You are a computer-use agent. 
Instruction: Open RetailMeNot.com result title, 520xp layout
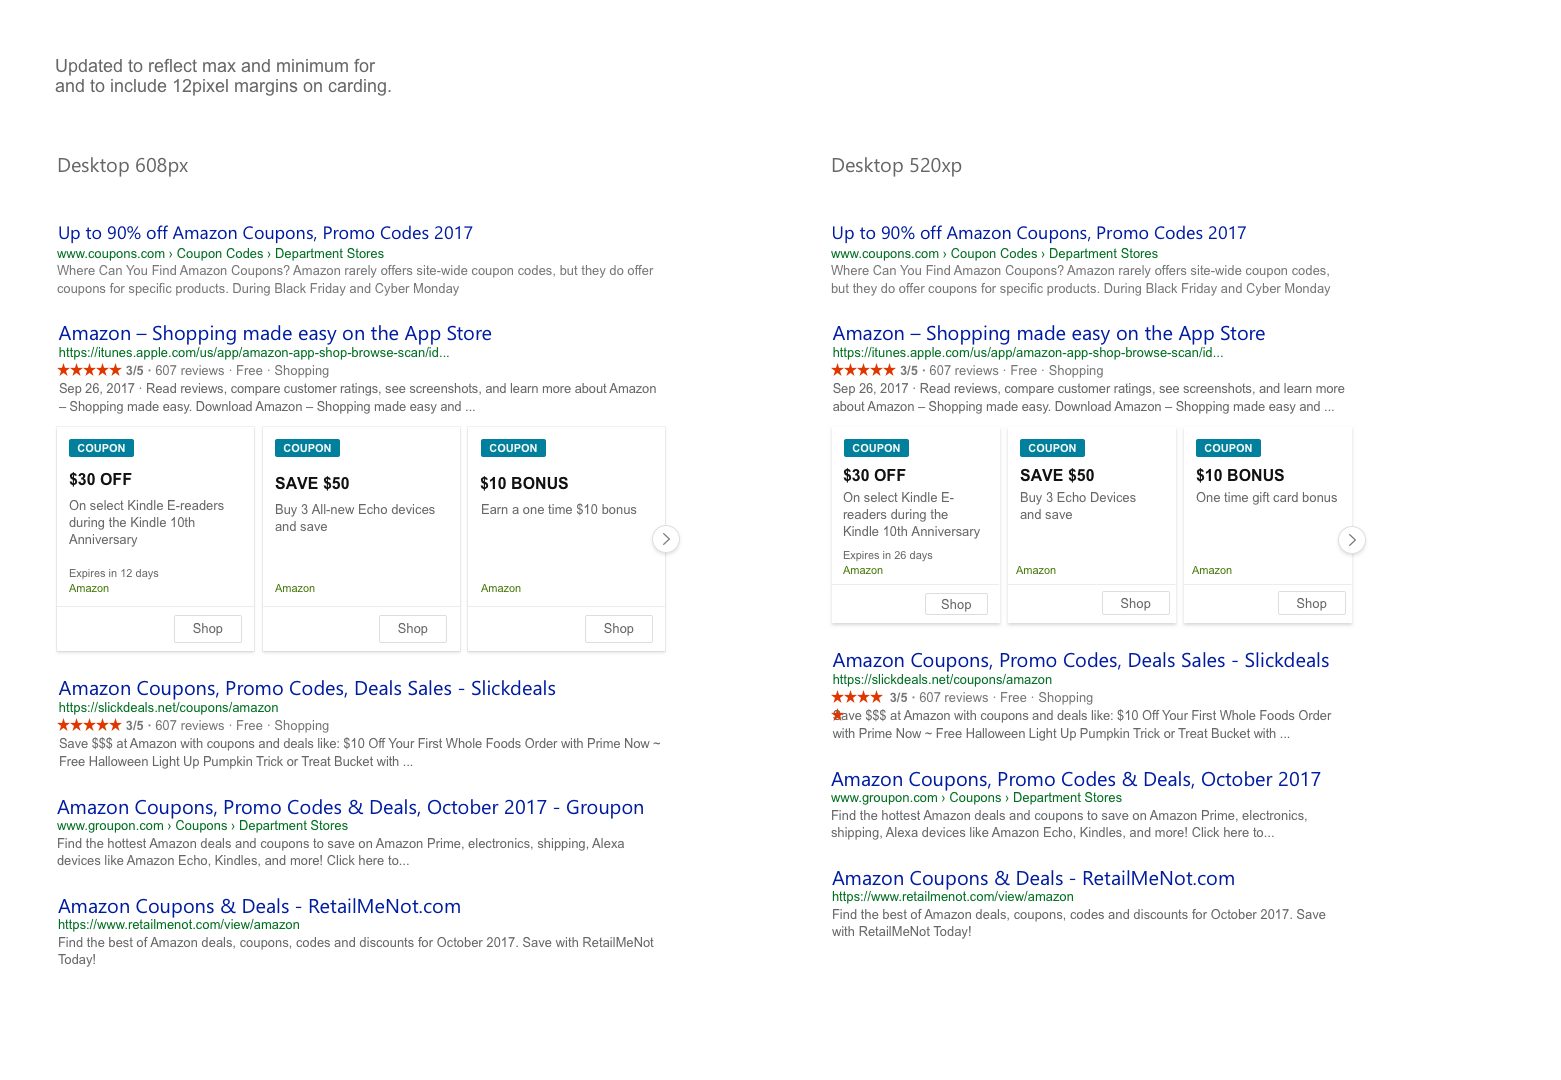[1033, 878]
